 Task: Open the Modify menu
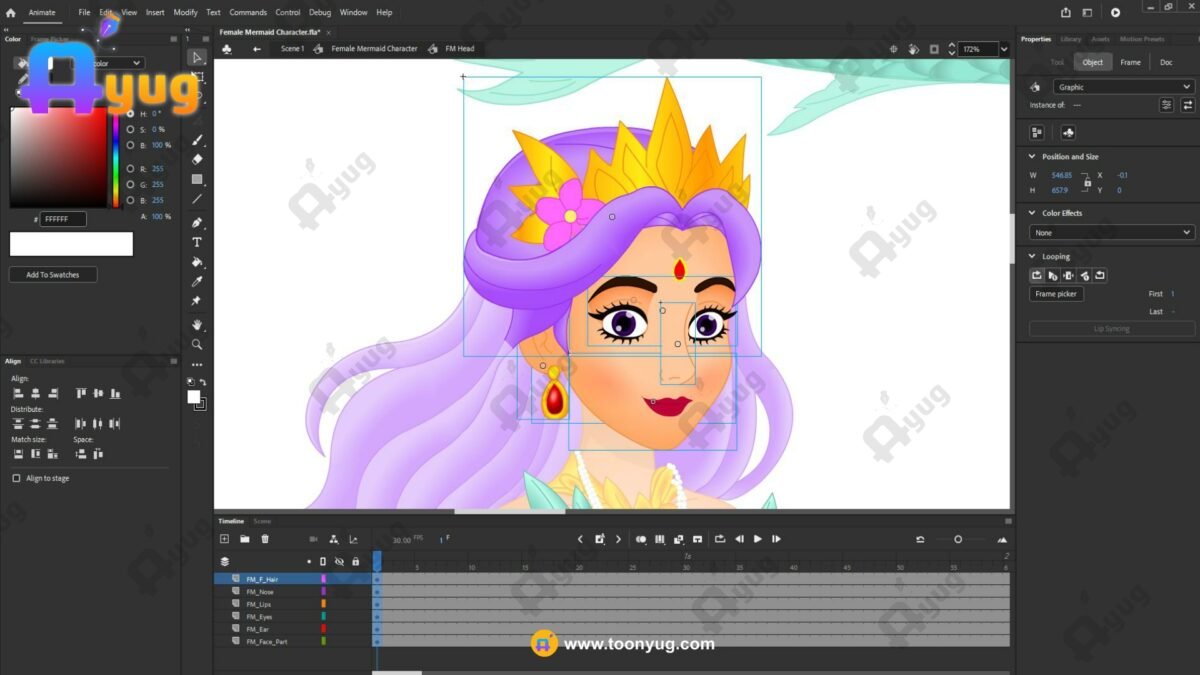[x=185, y=13]
